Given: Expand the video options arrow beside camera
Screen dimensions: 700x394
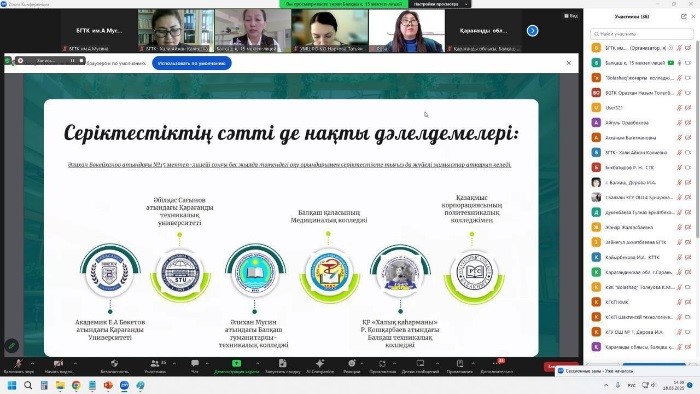Looking at the screenshot, I should 75,364.
